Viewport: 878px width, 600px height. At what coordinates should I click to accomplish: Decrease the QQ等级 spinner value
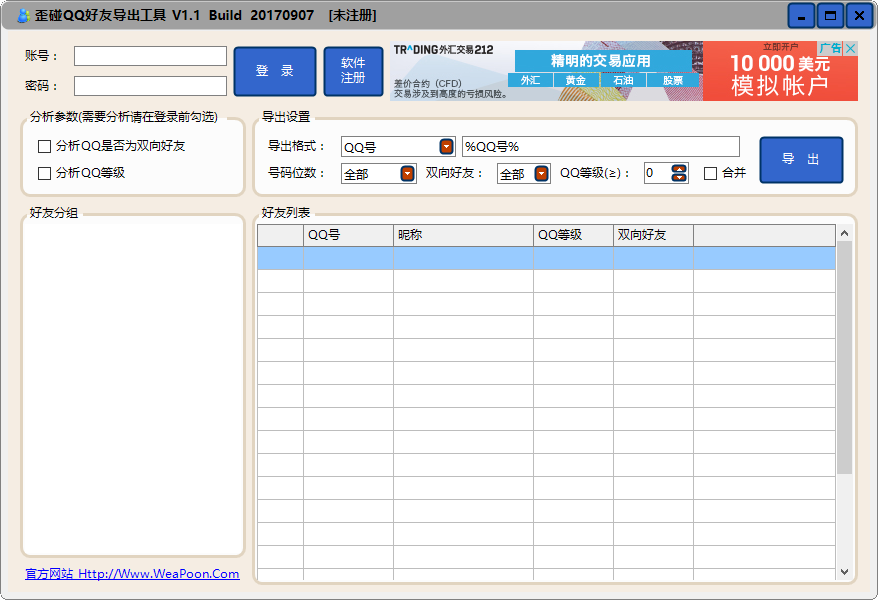click(679, 177)
